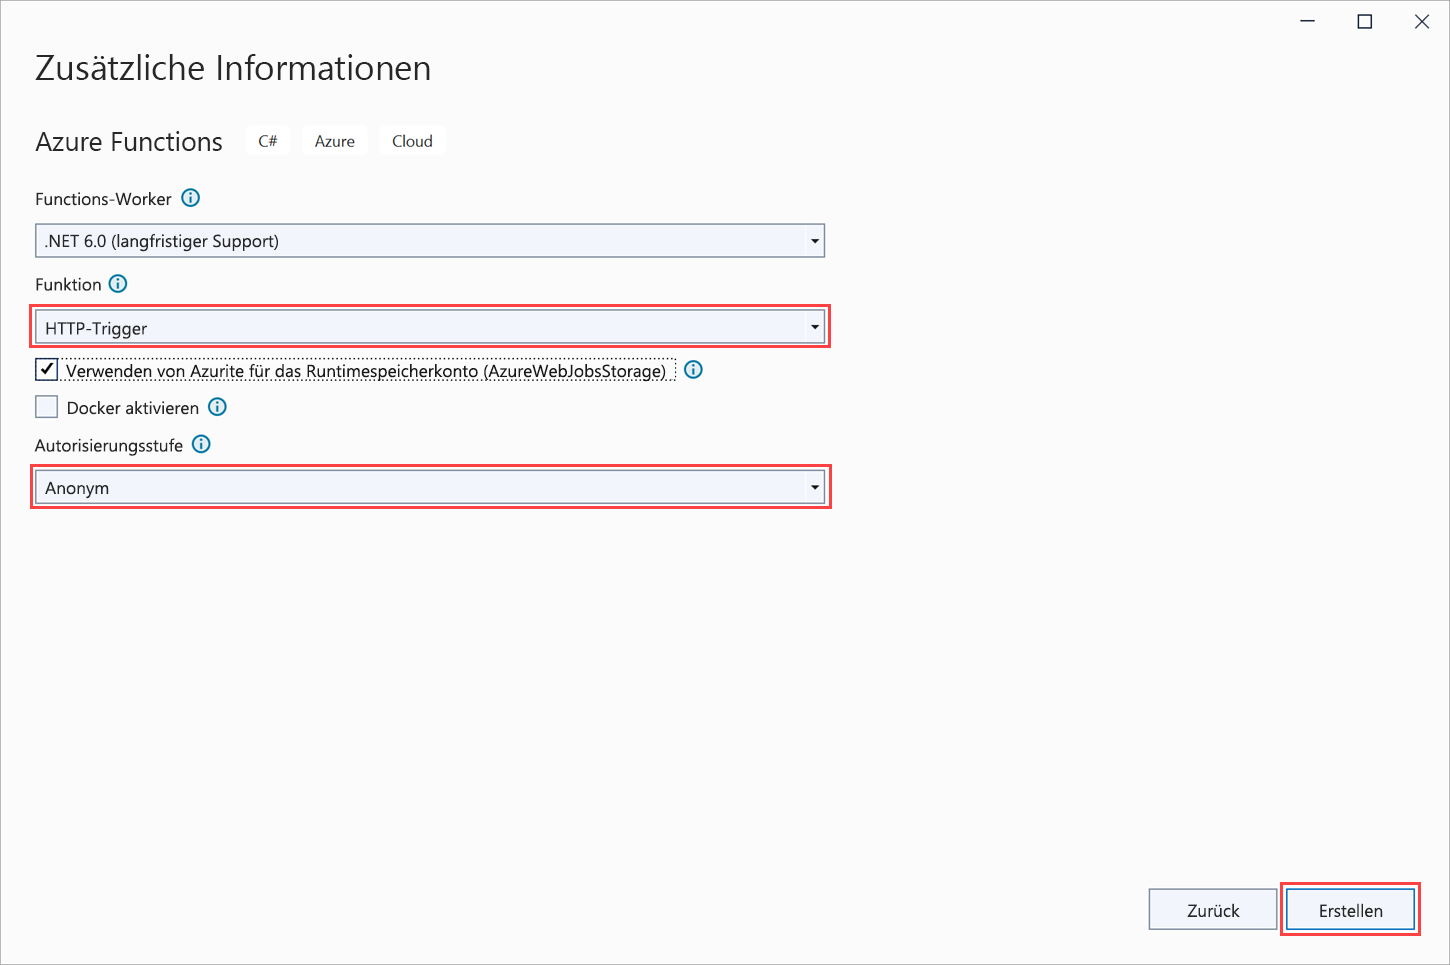Click the Docker aktivieren label text
This screenshot has width=1450, height=965.
133,408
